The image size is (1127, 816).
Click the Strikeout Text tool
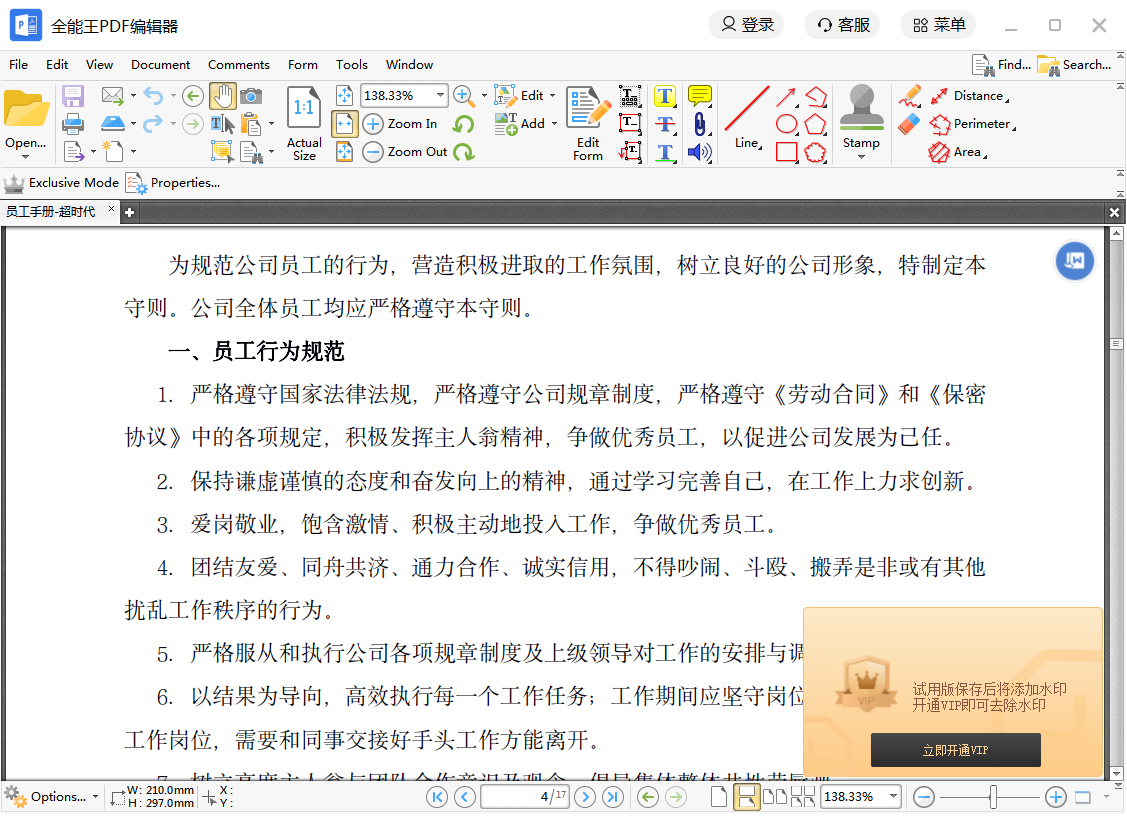pos(665,125)
